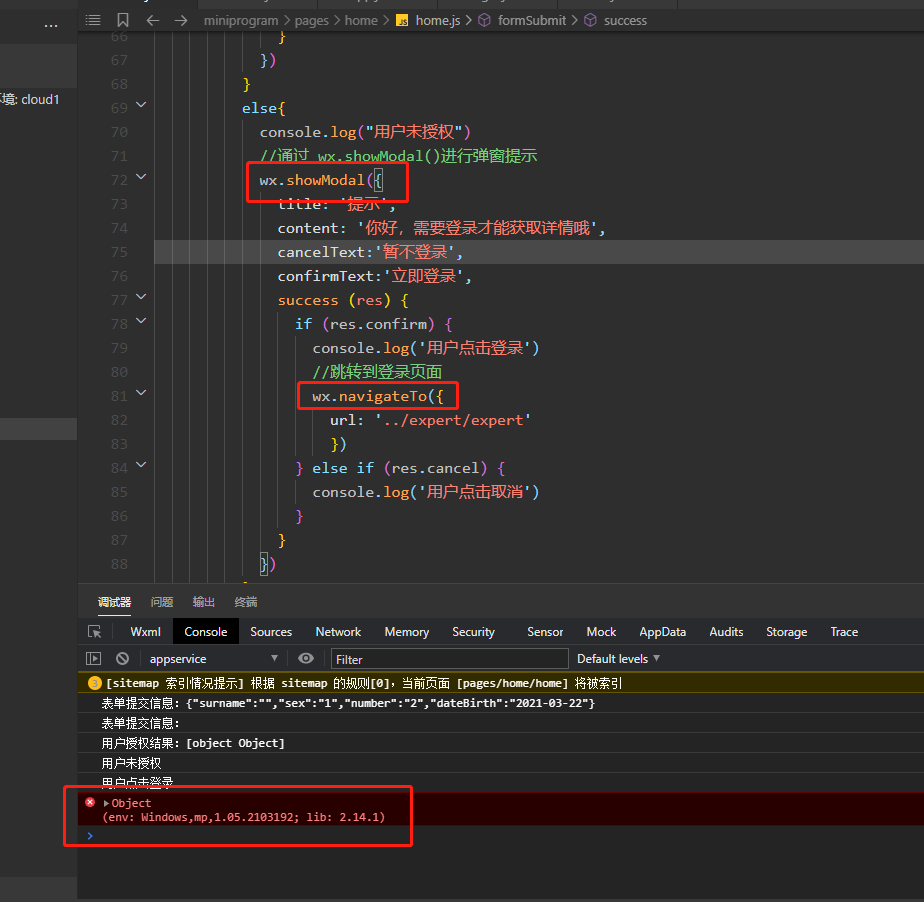The image size is (924, 902).
Task: Fold the wx.navigateTo block at line 81
Action: click(141, 393)
